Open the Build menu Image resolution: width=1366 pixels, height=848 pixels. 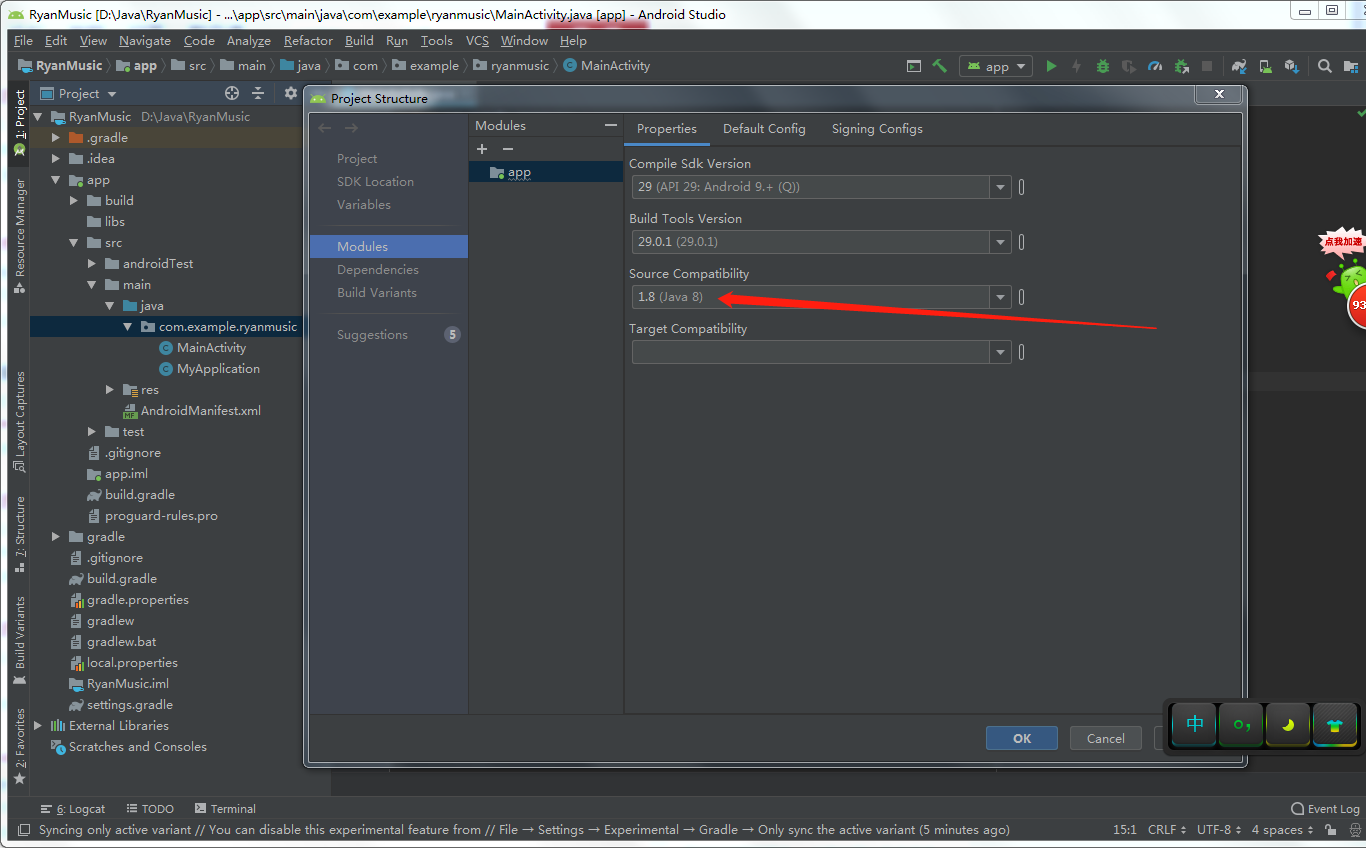point(359,41)
